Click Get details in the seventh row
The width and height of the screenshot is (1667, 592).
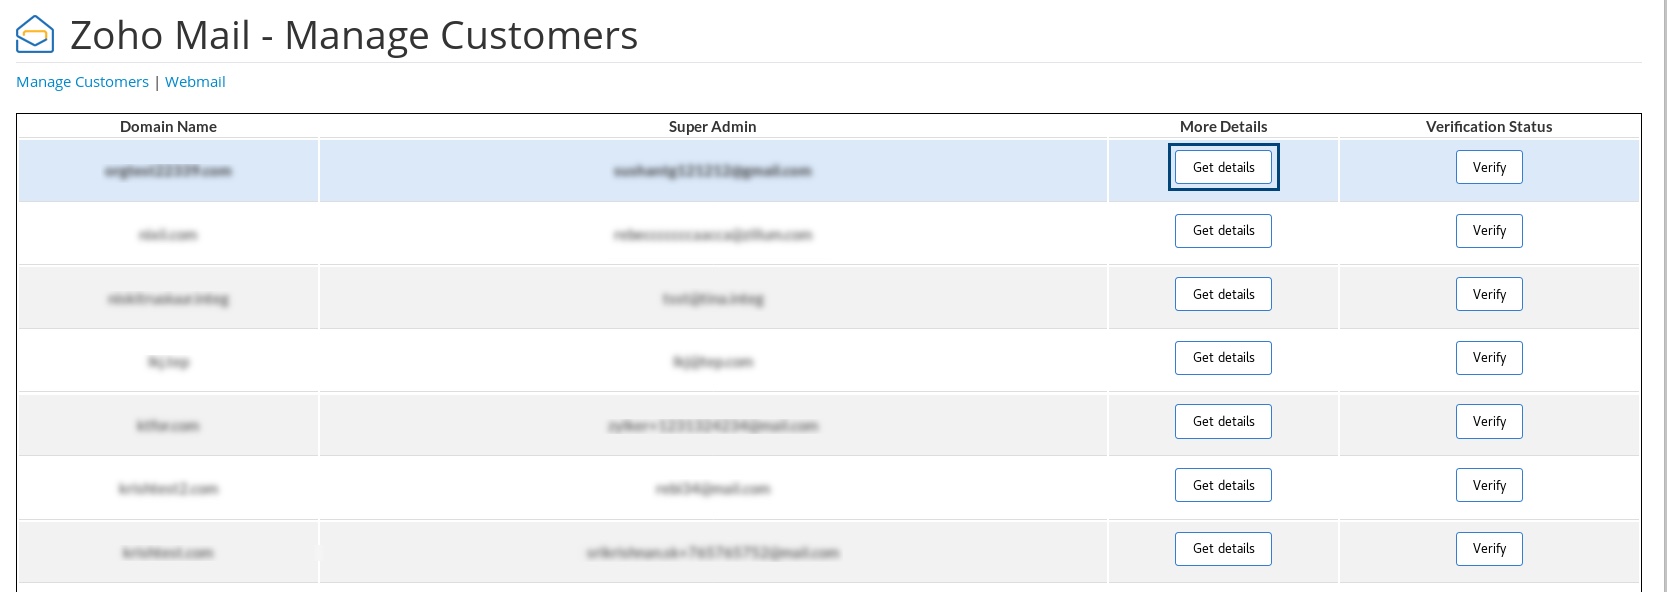pyautogui.click(x=1223, y=549)
